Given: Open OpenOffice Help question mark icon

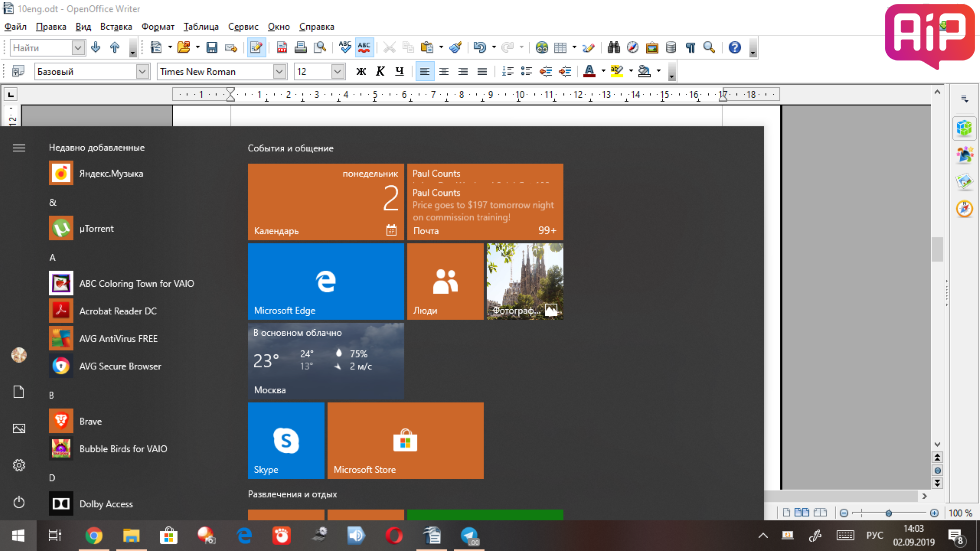Looking at the screenshot, I should click(x=735, y=47).
